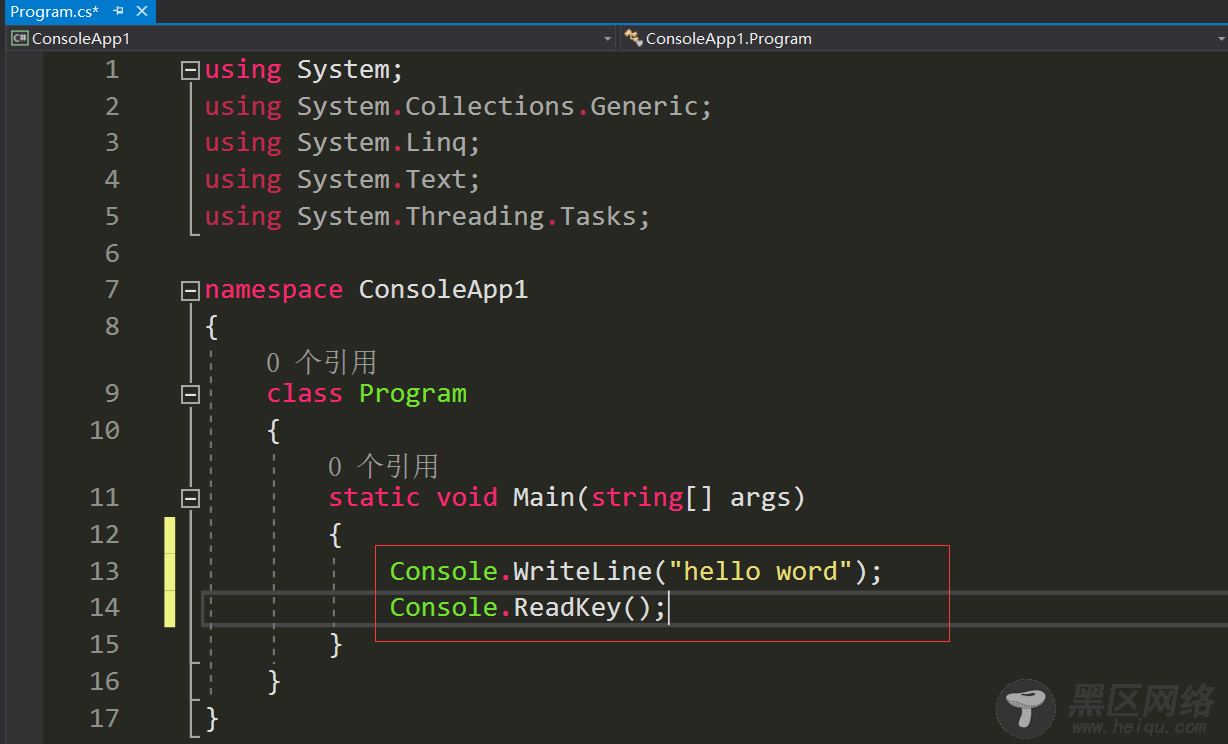
Task: Pin the Program.cs tab
Action: pos(118,11)
